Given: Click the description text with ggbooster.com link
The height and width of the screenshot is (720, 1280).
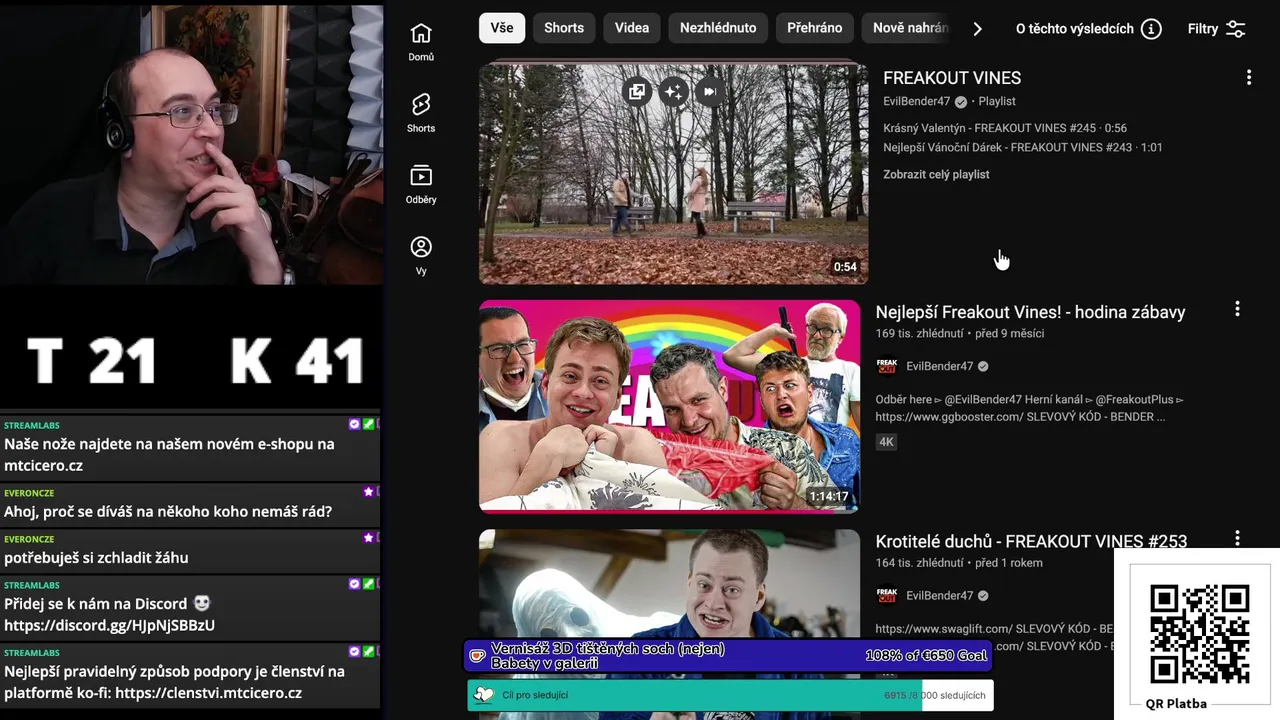Looking at the screenshot, I should coord(1029,408).
